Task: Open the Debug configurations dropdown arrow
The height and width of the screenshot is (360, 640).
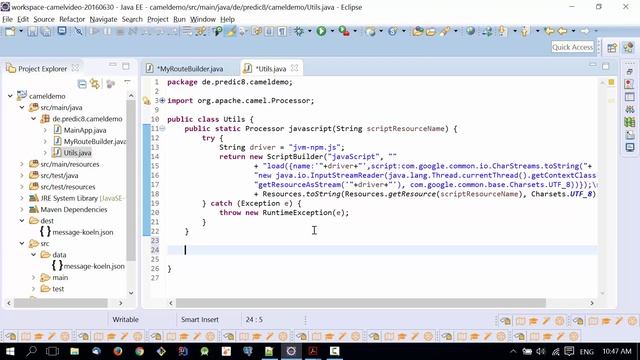Action: (309, 31)
